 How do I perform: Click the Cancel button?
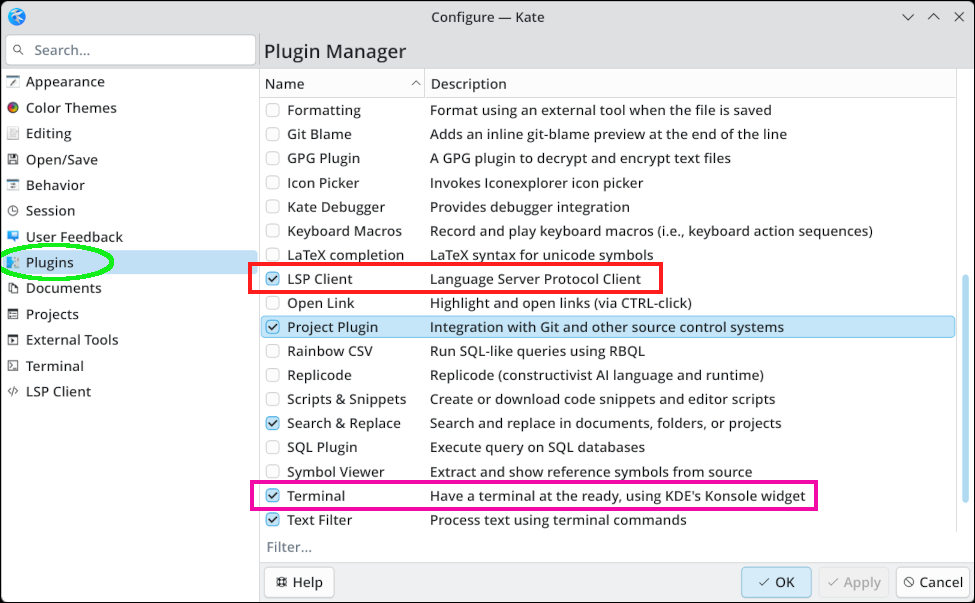[933, 582]
